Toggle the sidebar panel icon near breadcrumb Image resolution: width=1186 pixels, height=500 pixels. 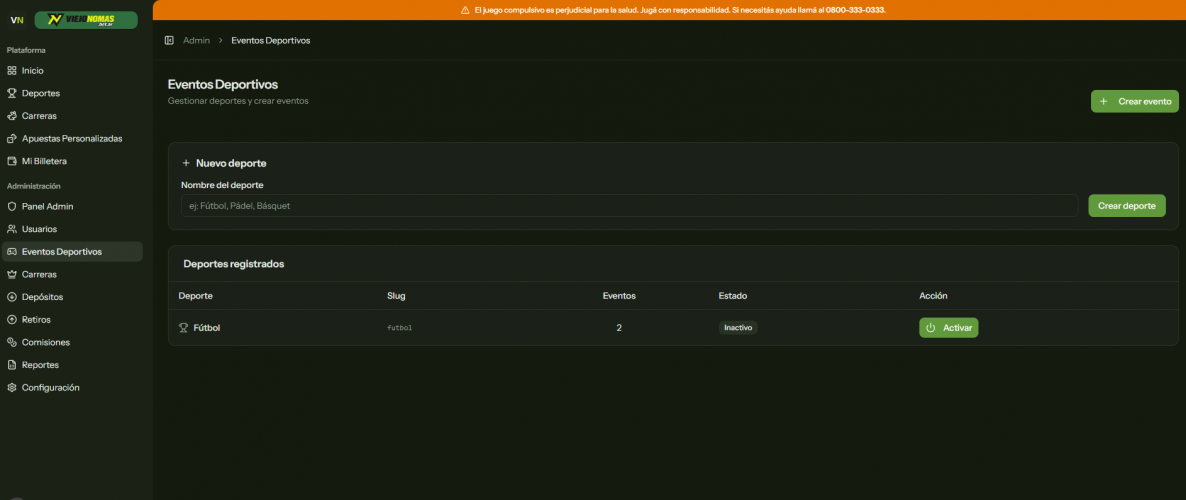pos(169,40)
